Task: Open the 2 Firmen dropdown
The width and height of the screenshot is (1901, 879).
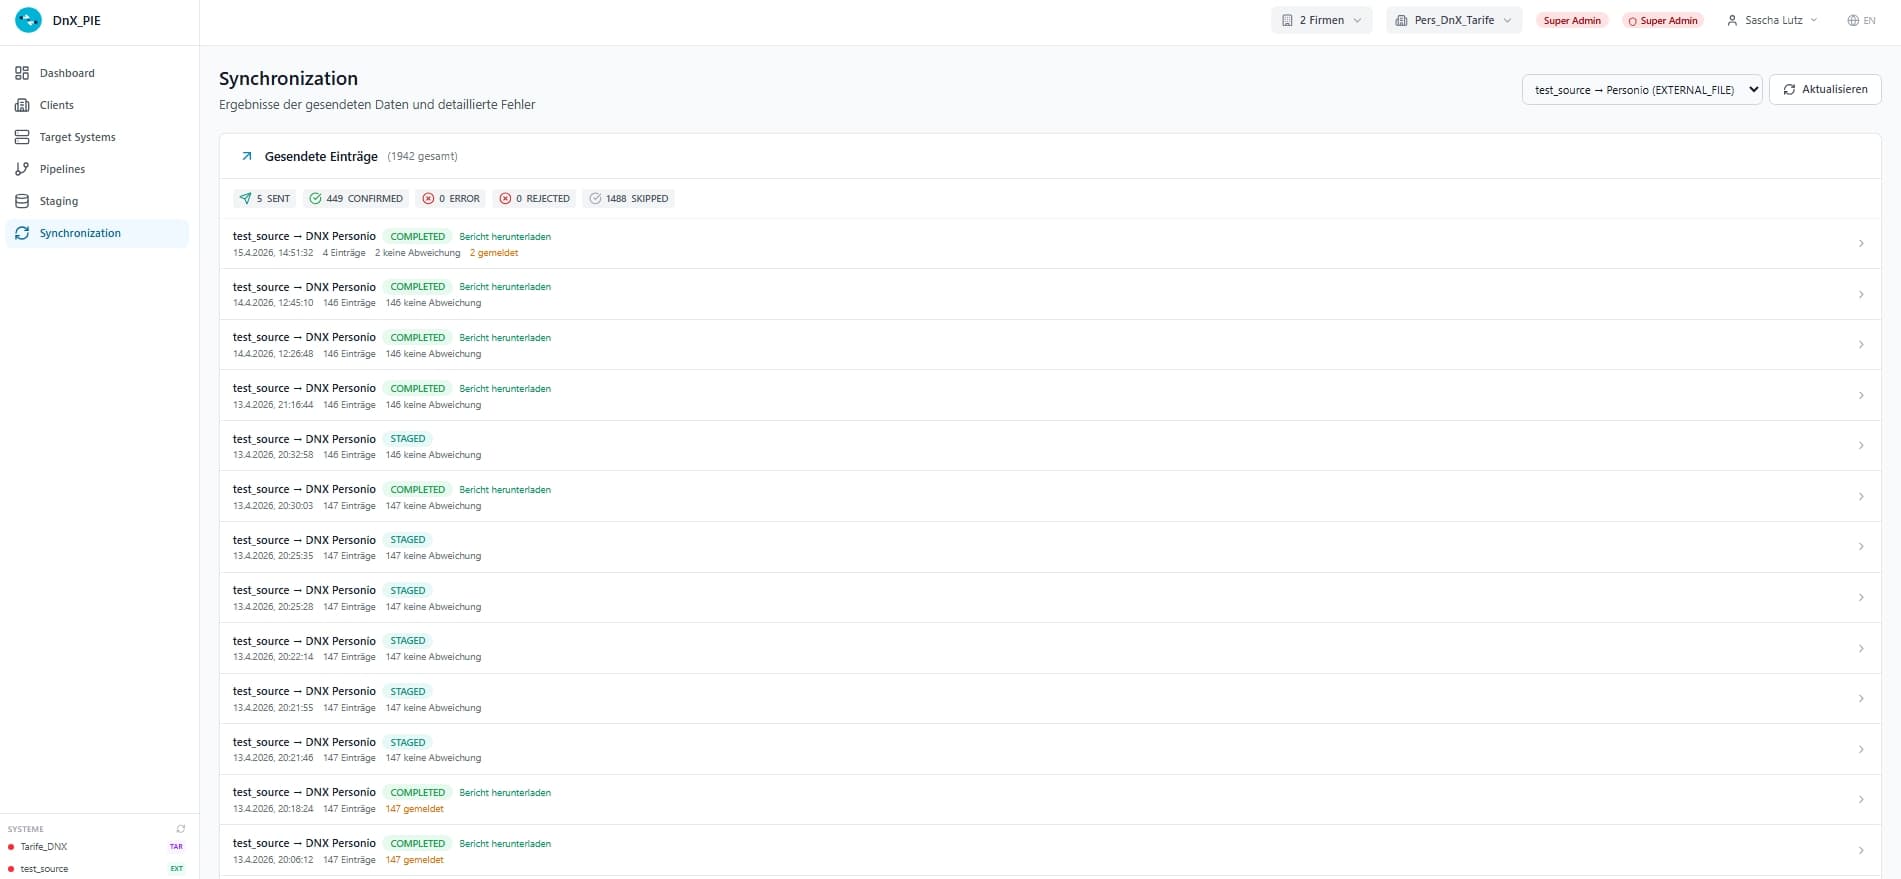Action: [x=1321, y=20]
